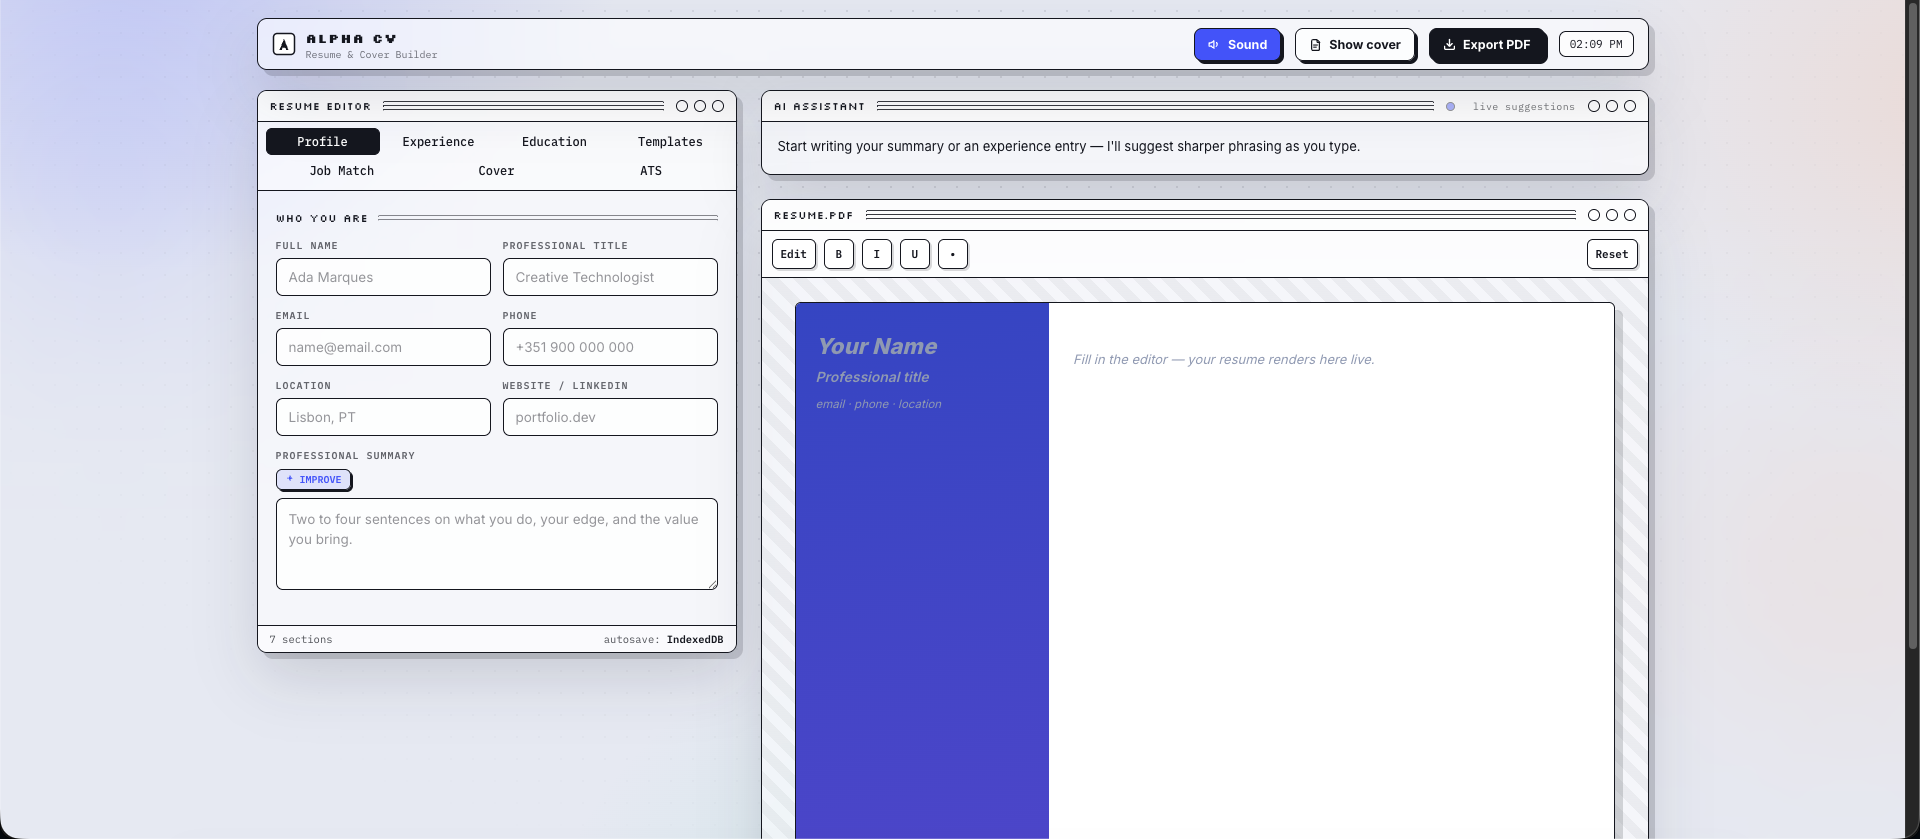Select the Phone input field
The width and height of the screenshot is (1920, 839).
pyautogui.click(x=610, y=347)
